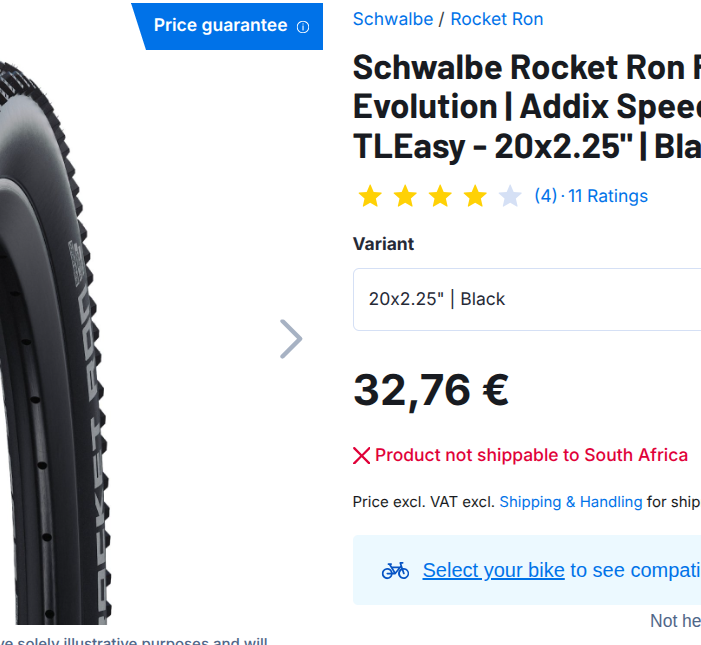Click the bicycle icon in compatibility box
This screenshot has width=701, height=645.
coord(396,570)
